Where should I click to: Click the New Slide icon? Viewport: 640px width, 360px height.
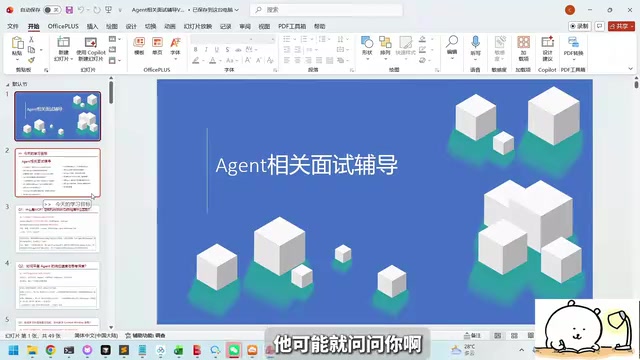[63, 42]
